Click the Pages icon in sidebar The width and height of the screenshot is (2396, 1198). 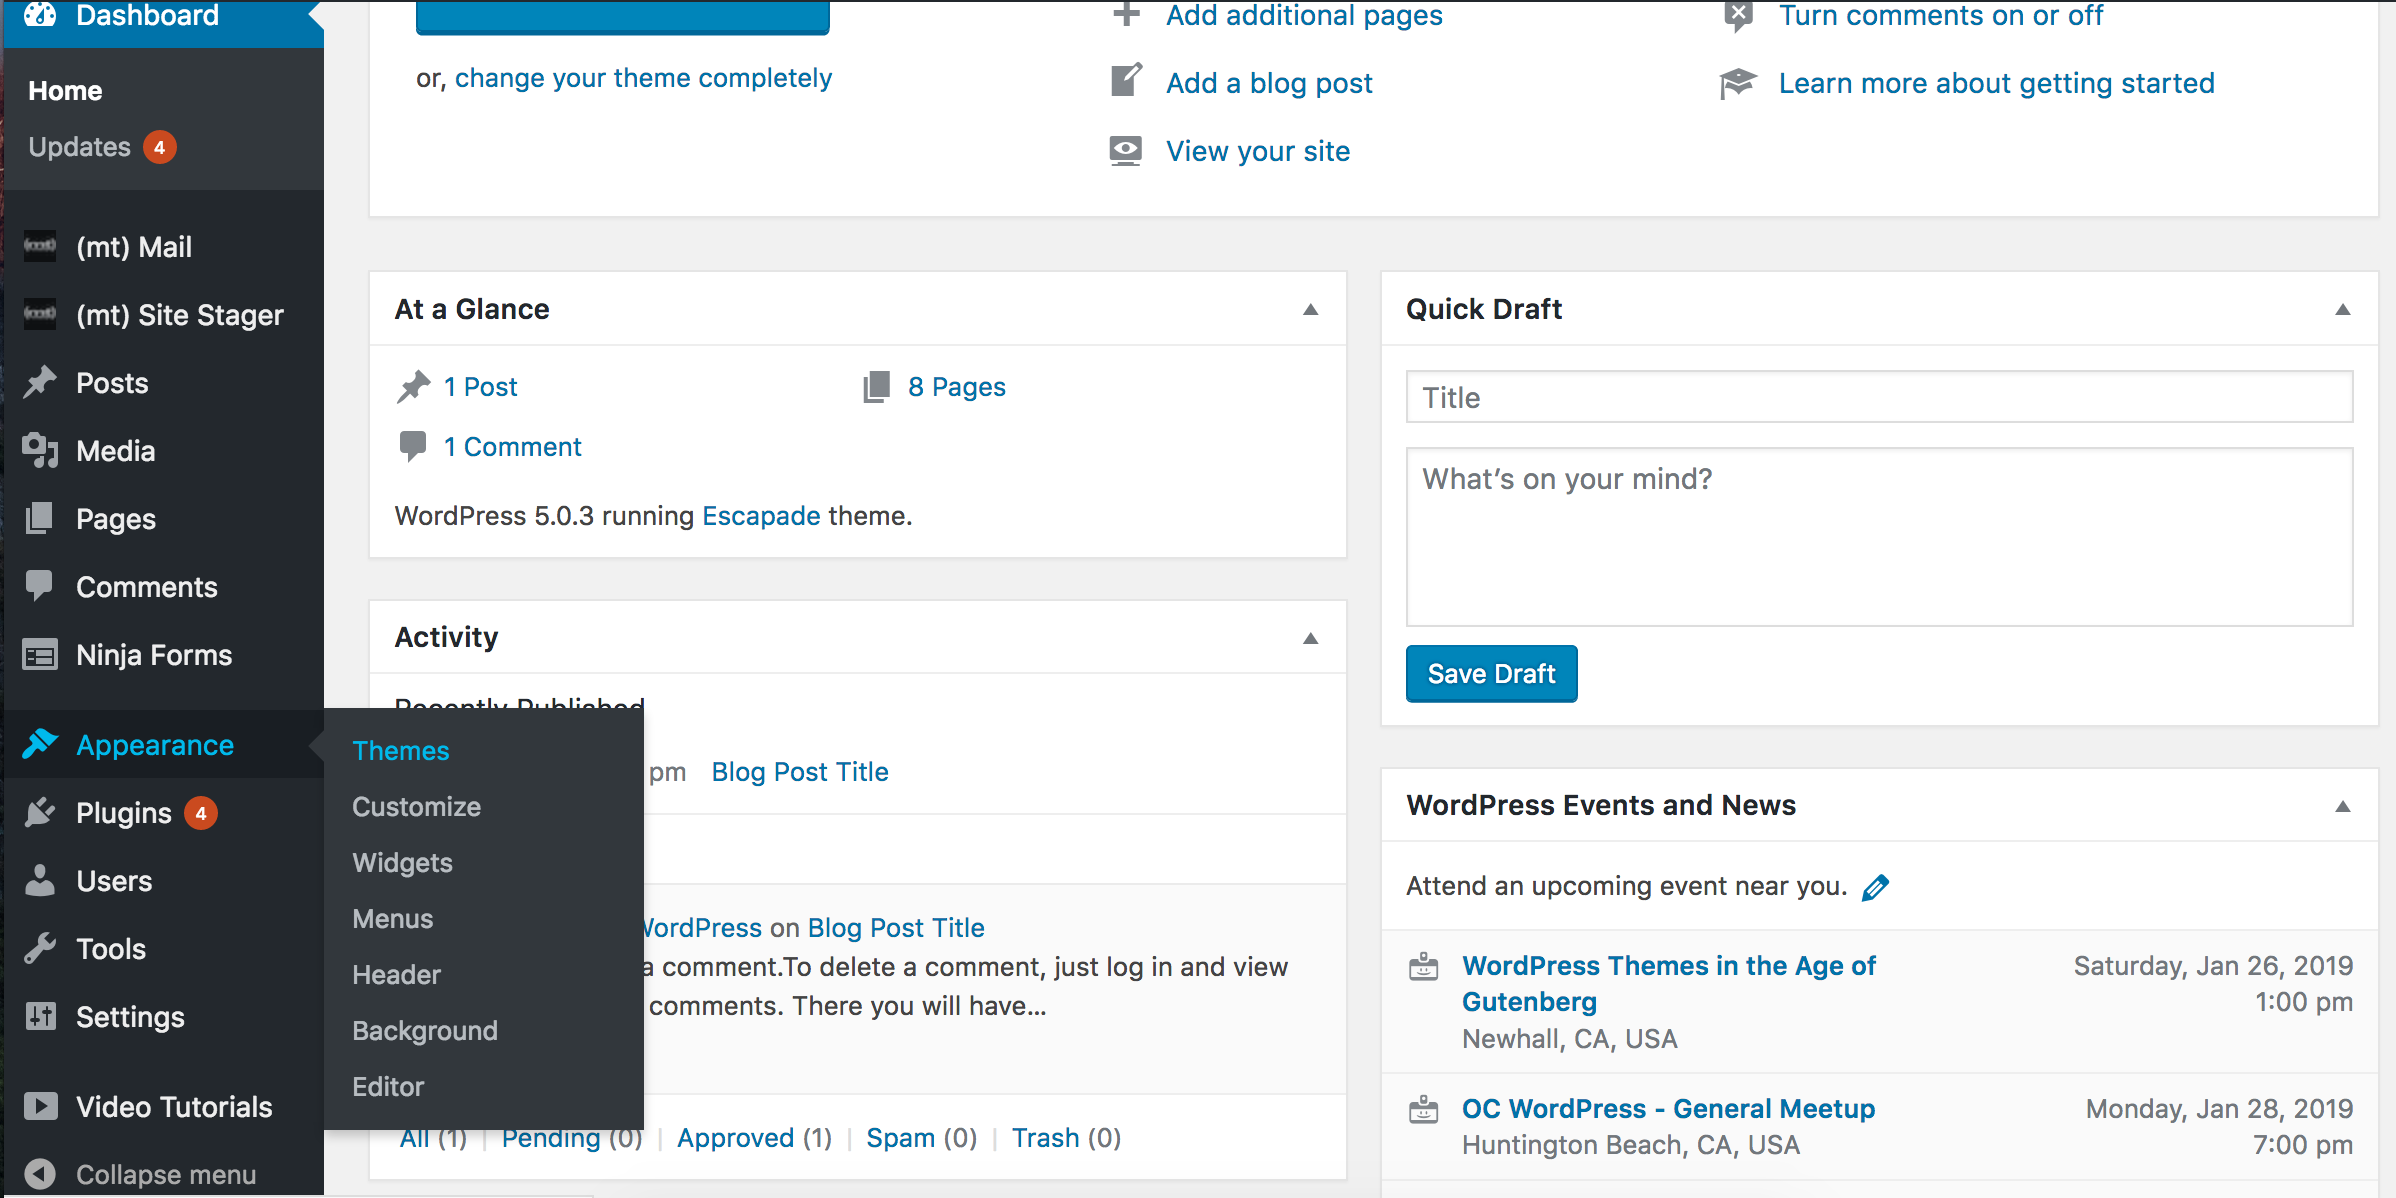pyautogui.click(x=40, y=518)
